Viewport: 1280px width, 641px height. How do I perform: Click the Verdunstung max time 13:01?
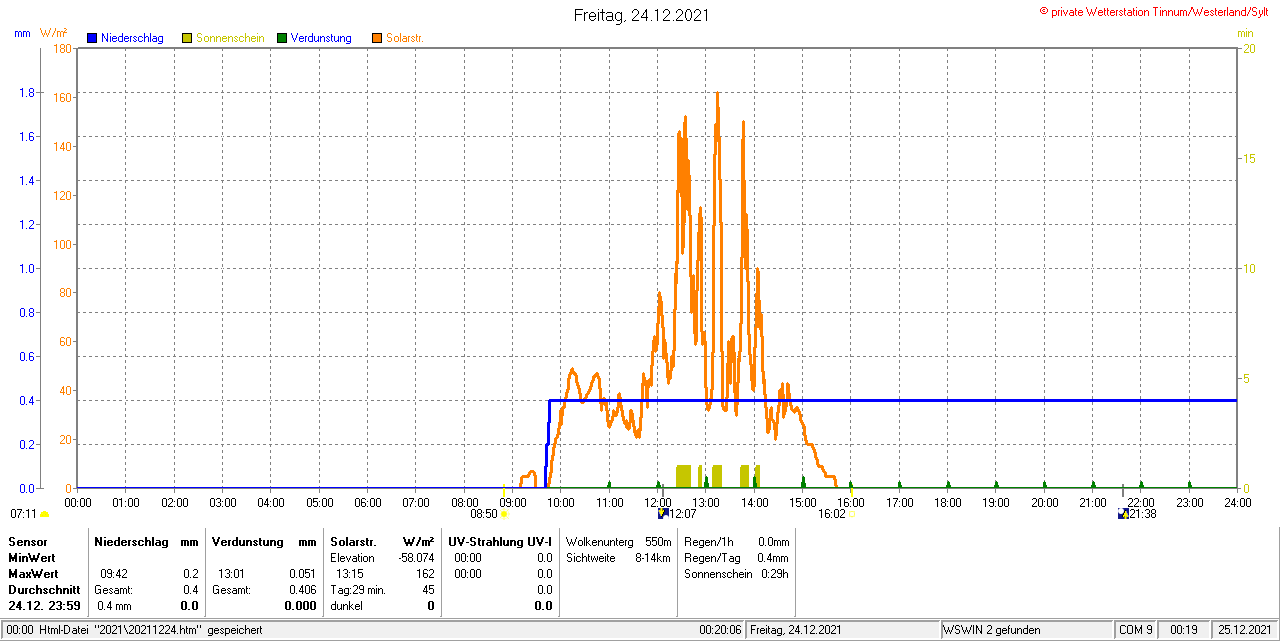click(x=232, y=574)
